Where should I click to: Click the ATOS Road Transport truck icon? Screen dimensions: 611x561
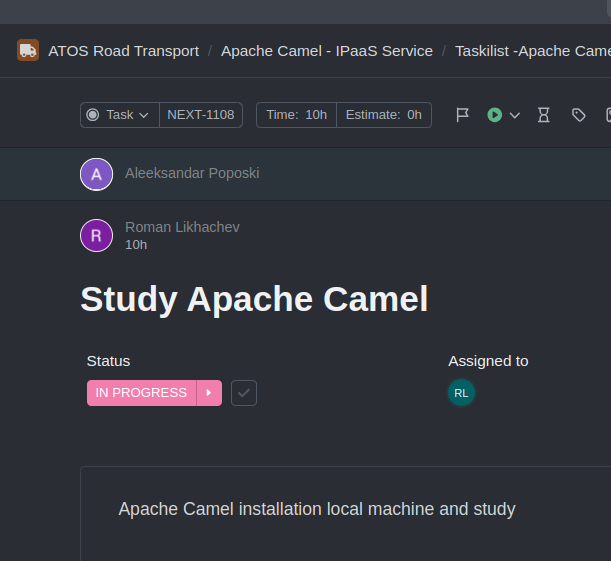click(x=28, y=50)
